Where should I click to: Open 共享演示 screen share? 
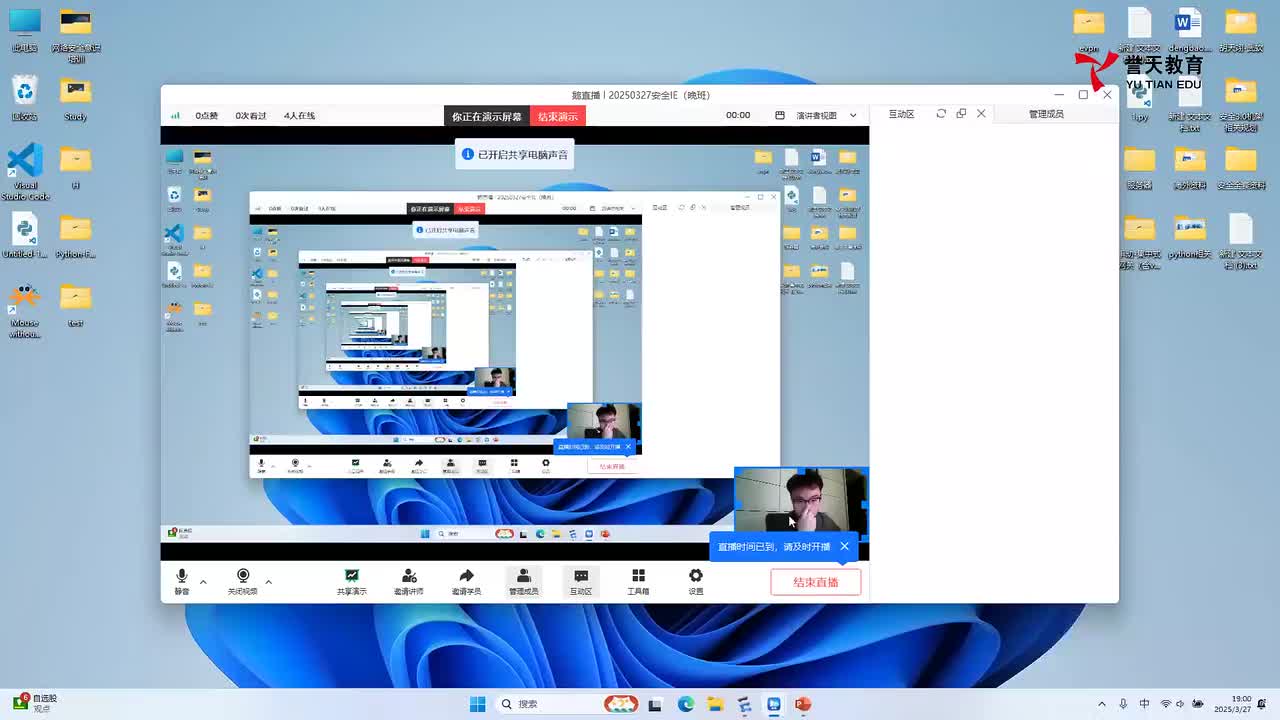click(352, 582)
